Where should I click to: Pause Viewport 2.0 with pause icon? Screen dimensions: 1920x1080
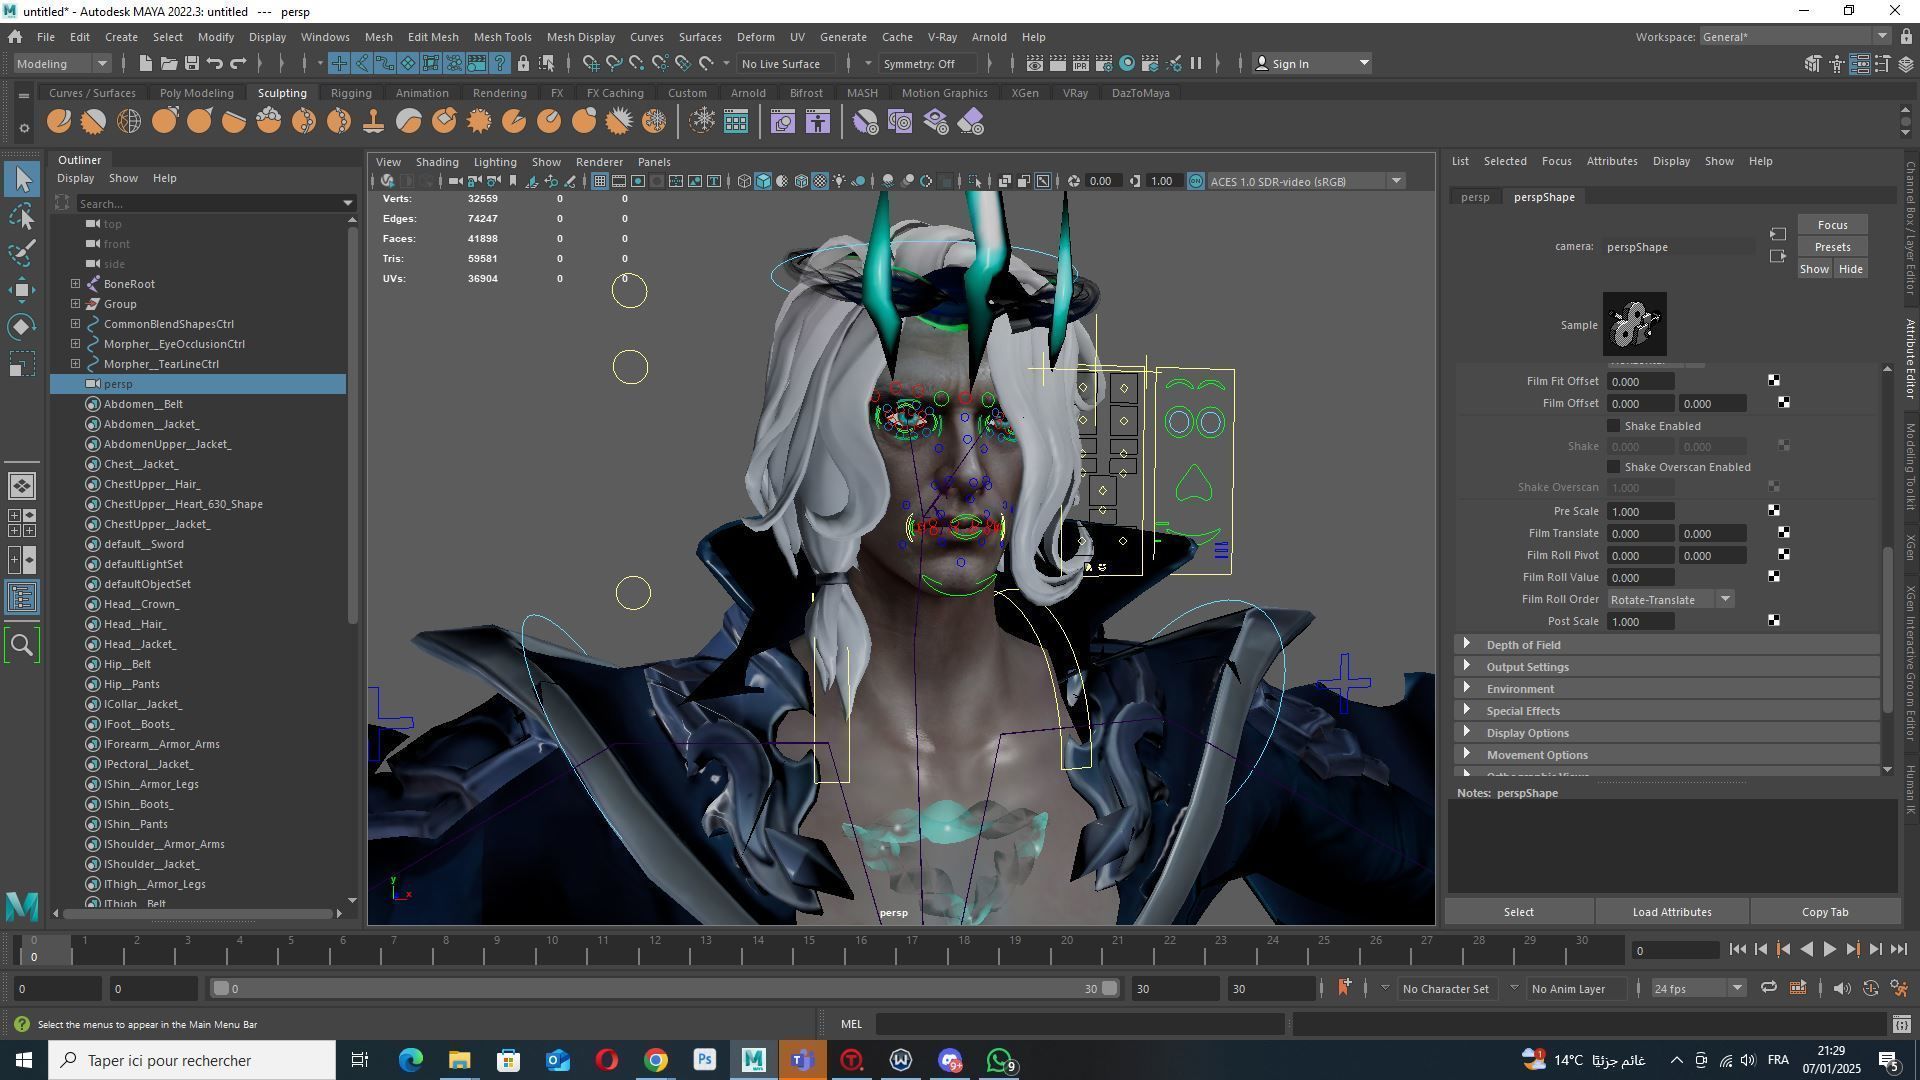pos(1196,64)
